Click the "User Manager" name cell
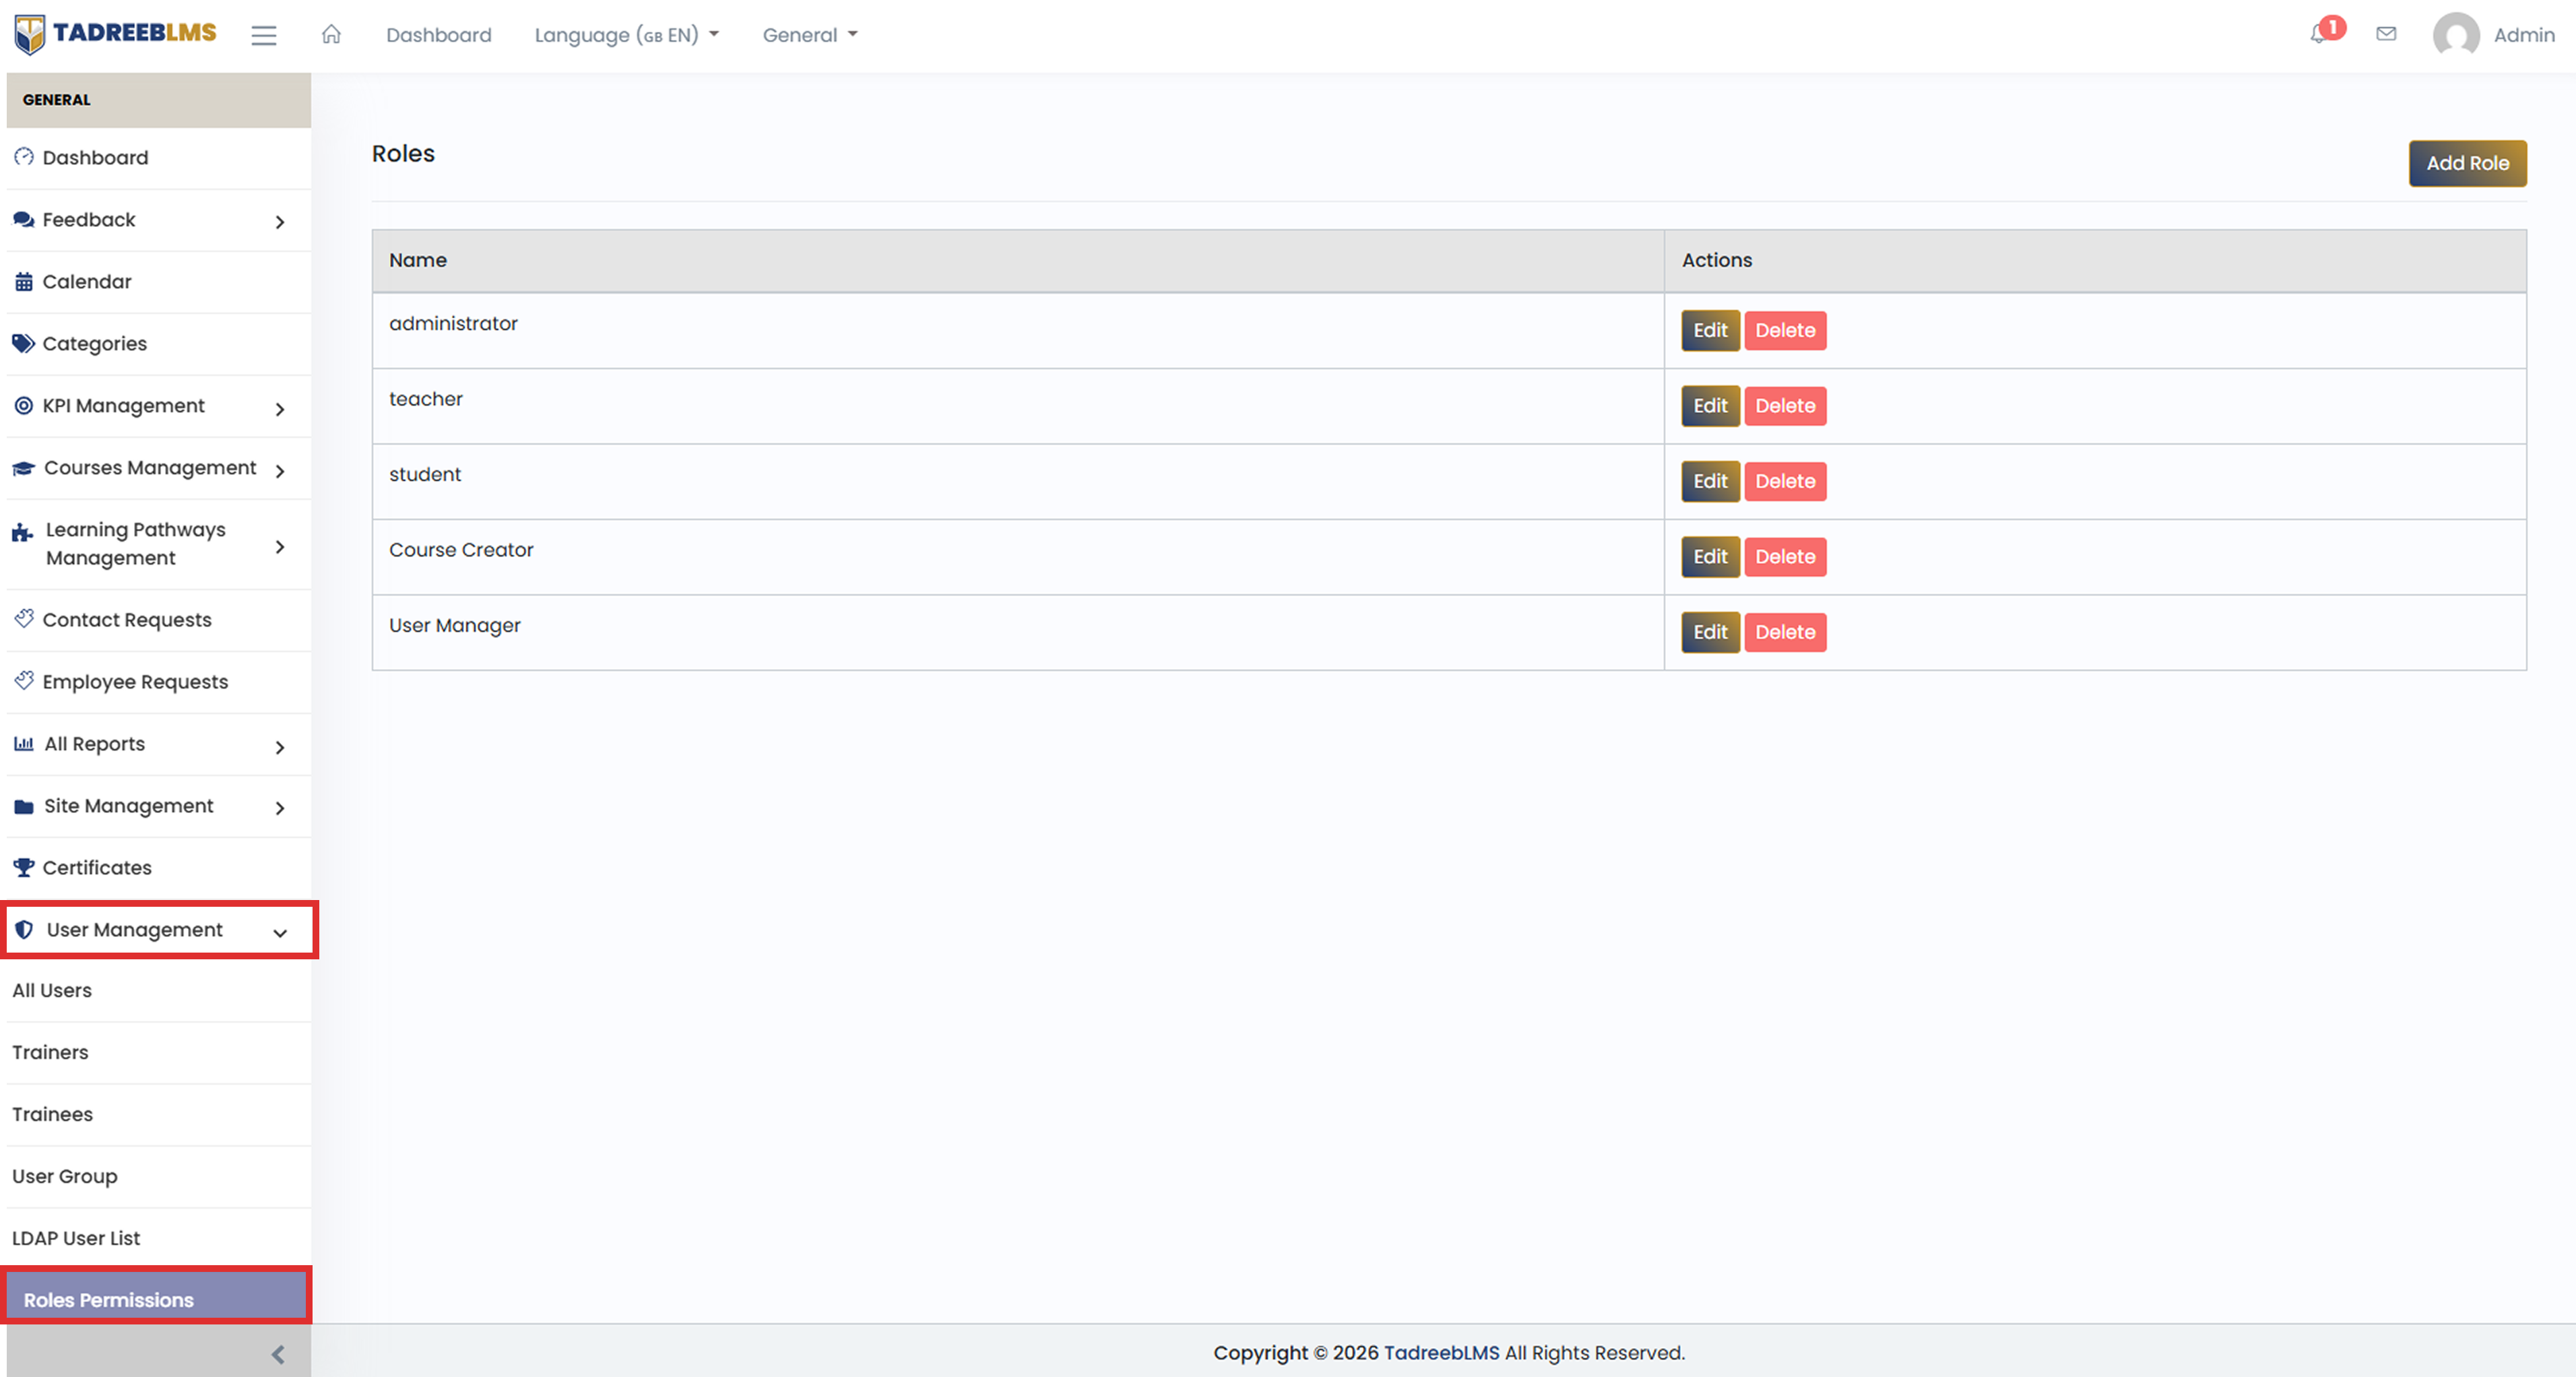2576x1377 pixels. pos(1018,632)
